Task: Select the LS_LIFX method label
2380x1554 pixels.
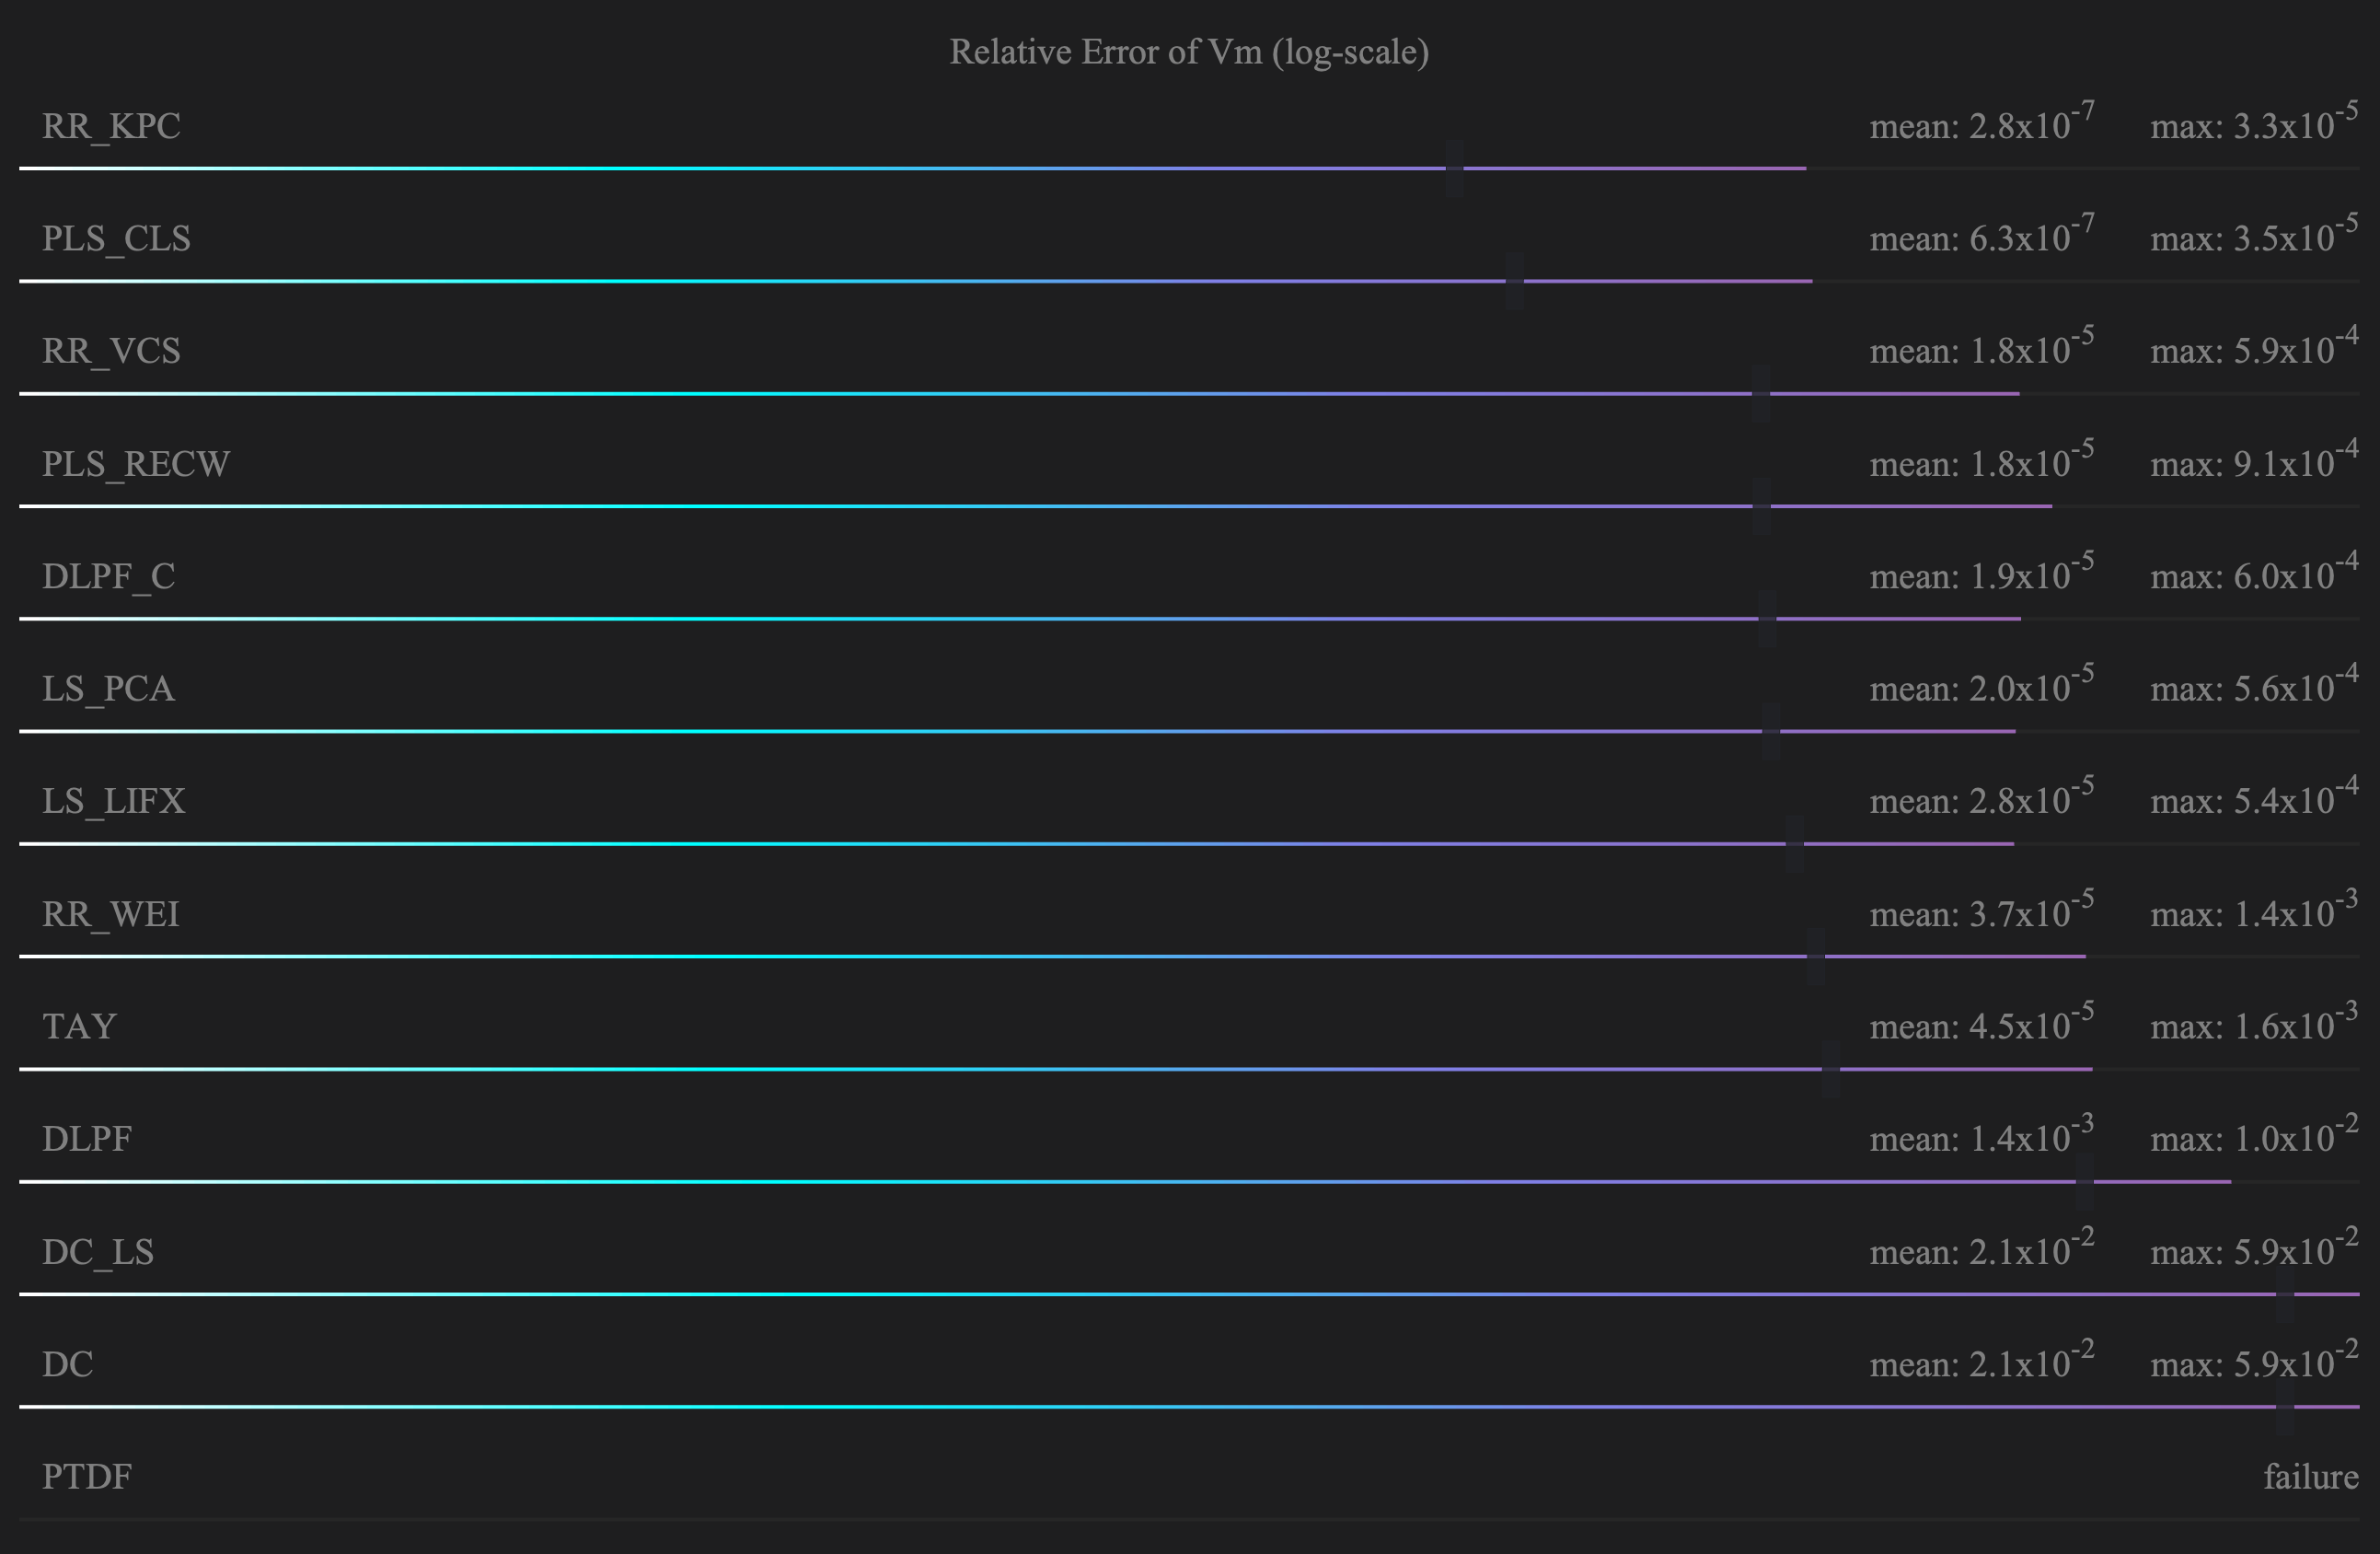Action: coord(114,802)
